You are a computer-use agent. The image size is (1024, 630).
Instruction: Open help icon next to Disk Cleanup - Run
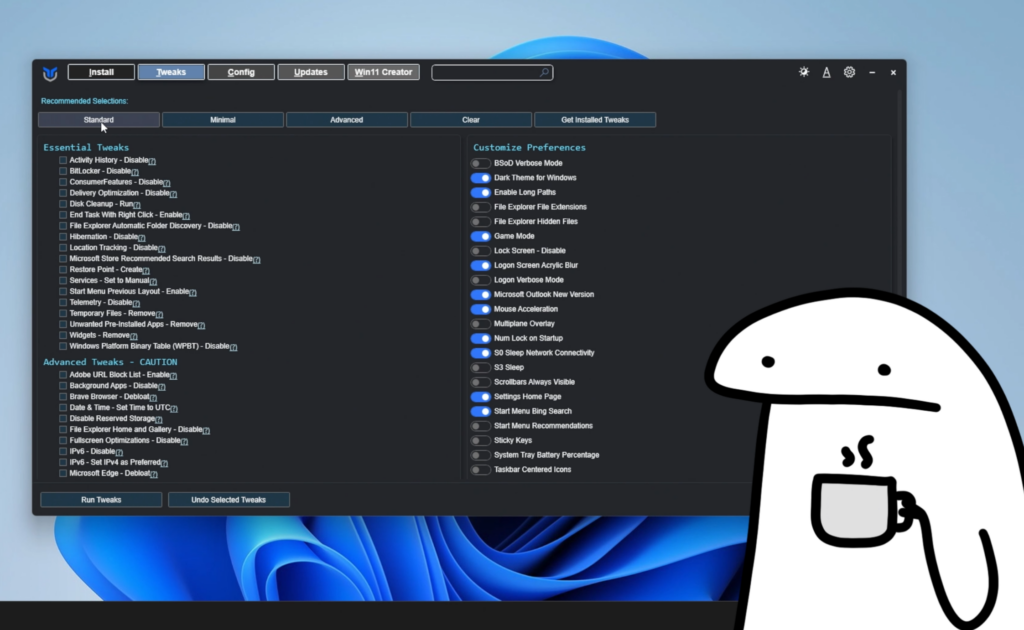tap(136, 205)
